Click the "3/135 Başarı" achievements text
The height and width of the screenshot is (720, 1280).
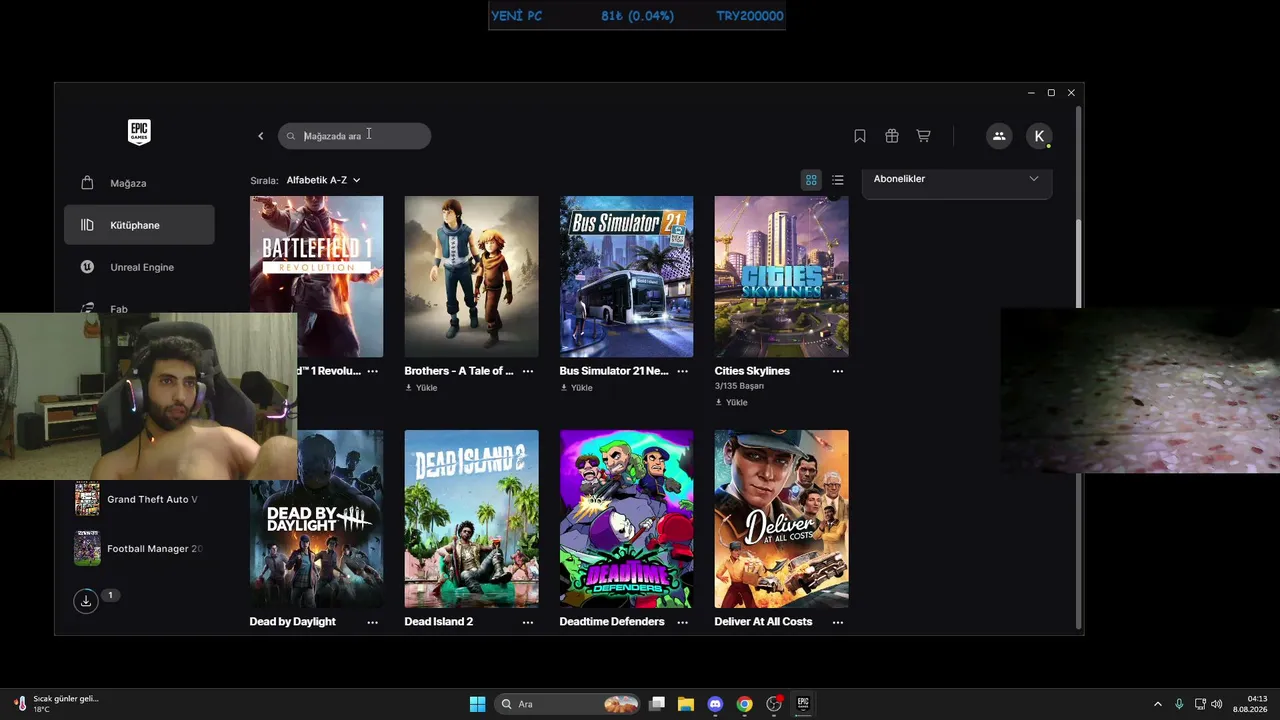click(739, 386)
